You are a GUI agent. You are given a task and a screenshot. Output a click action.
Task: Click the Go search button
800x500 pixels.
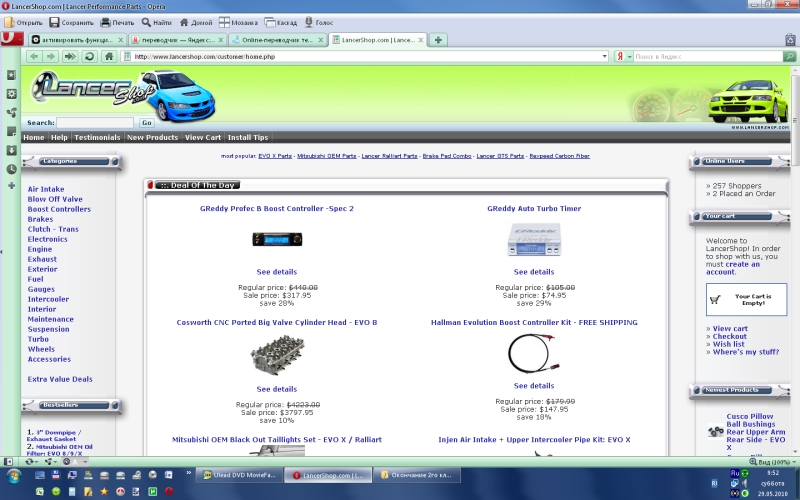tap(147, 122)
